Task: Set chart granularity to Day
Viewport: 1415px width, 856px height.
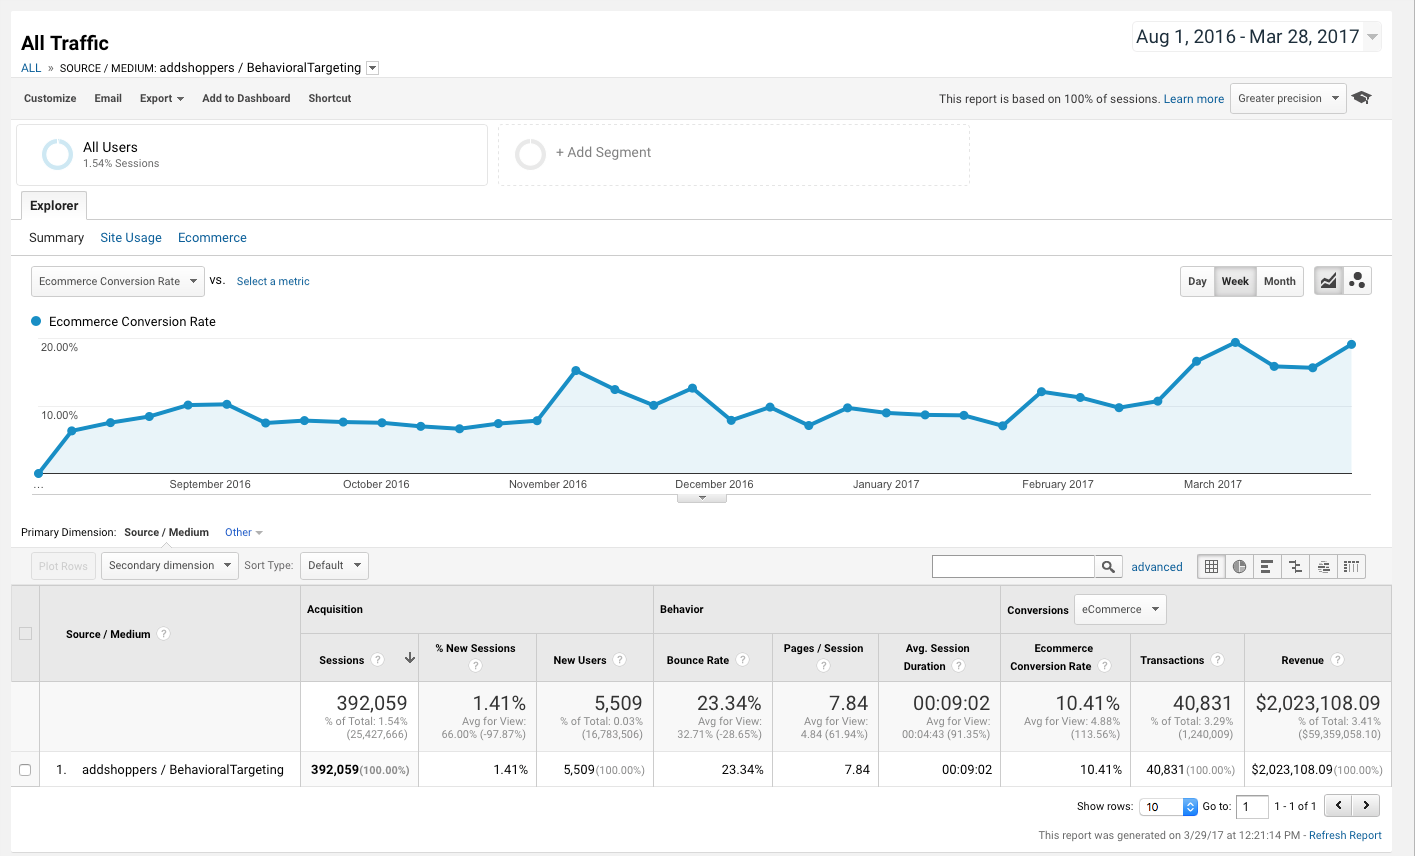Action: (x=1197, y=281)
